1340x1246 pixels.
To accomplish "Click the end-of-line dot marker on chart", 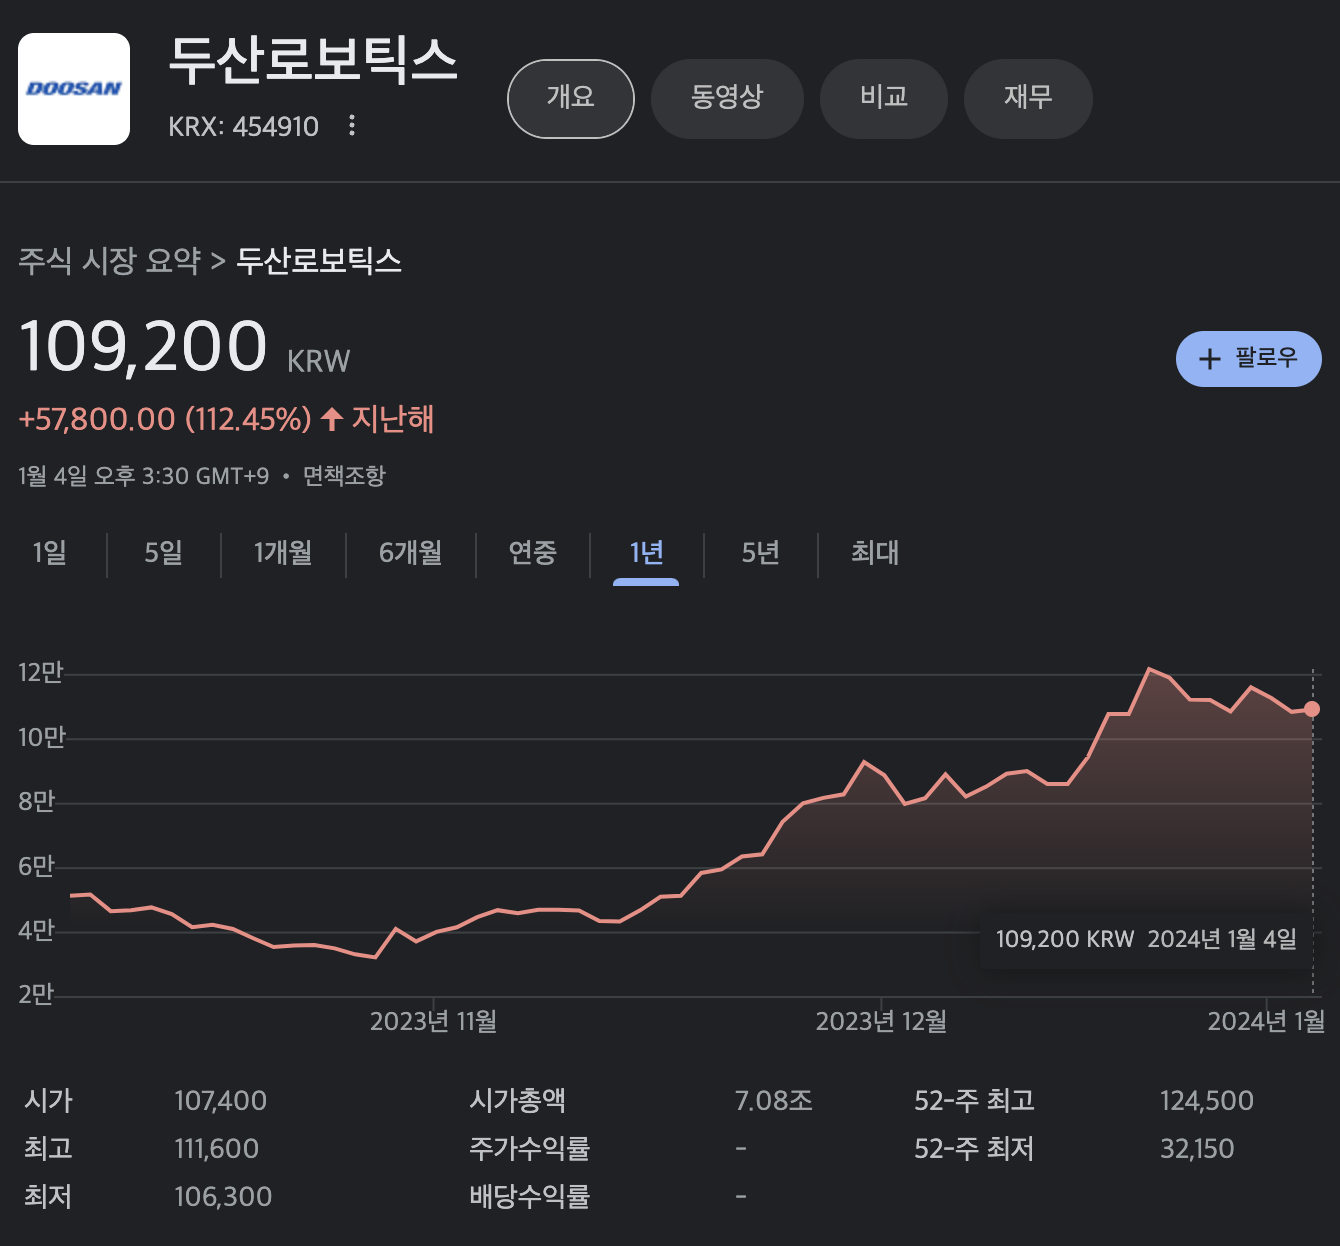I will pos(1312,709).
